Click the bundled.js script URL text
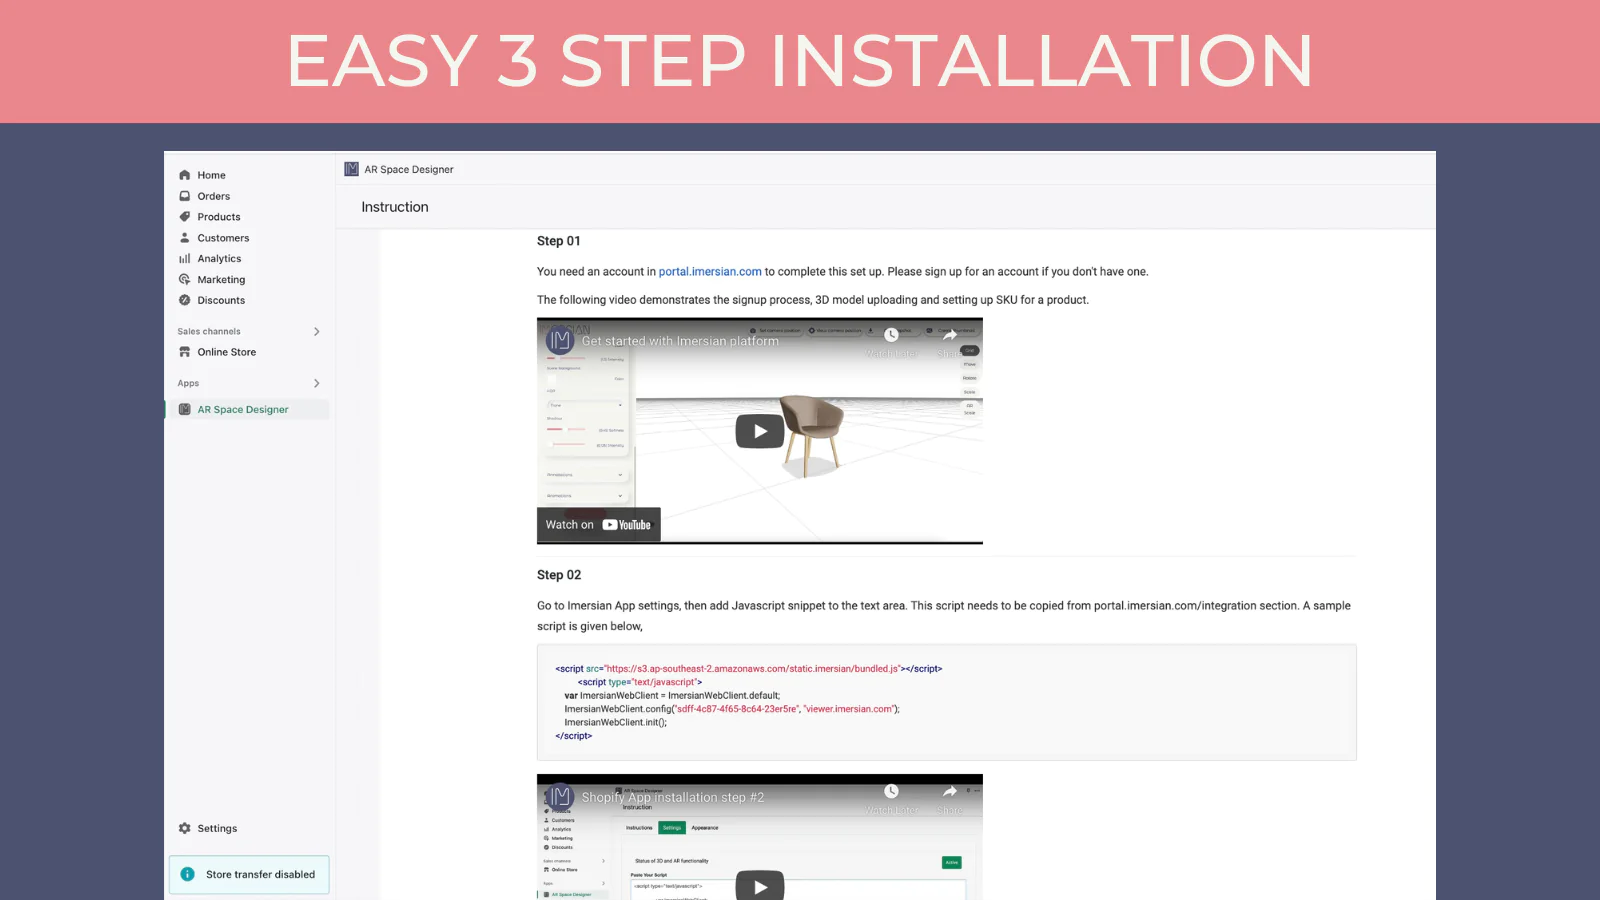 pyautogui.click(x=752, y=669)
